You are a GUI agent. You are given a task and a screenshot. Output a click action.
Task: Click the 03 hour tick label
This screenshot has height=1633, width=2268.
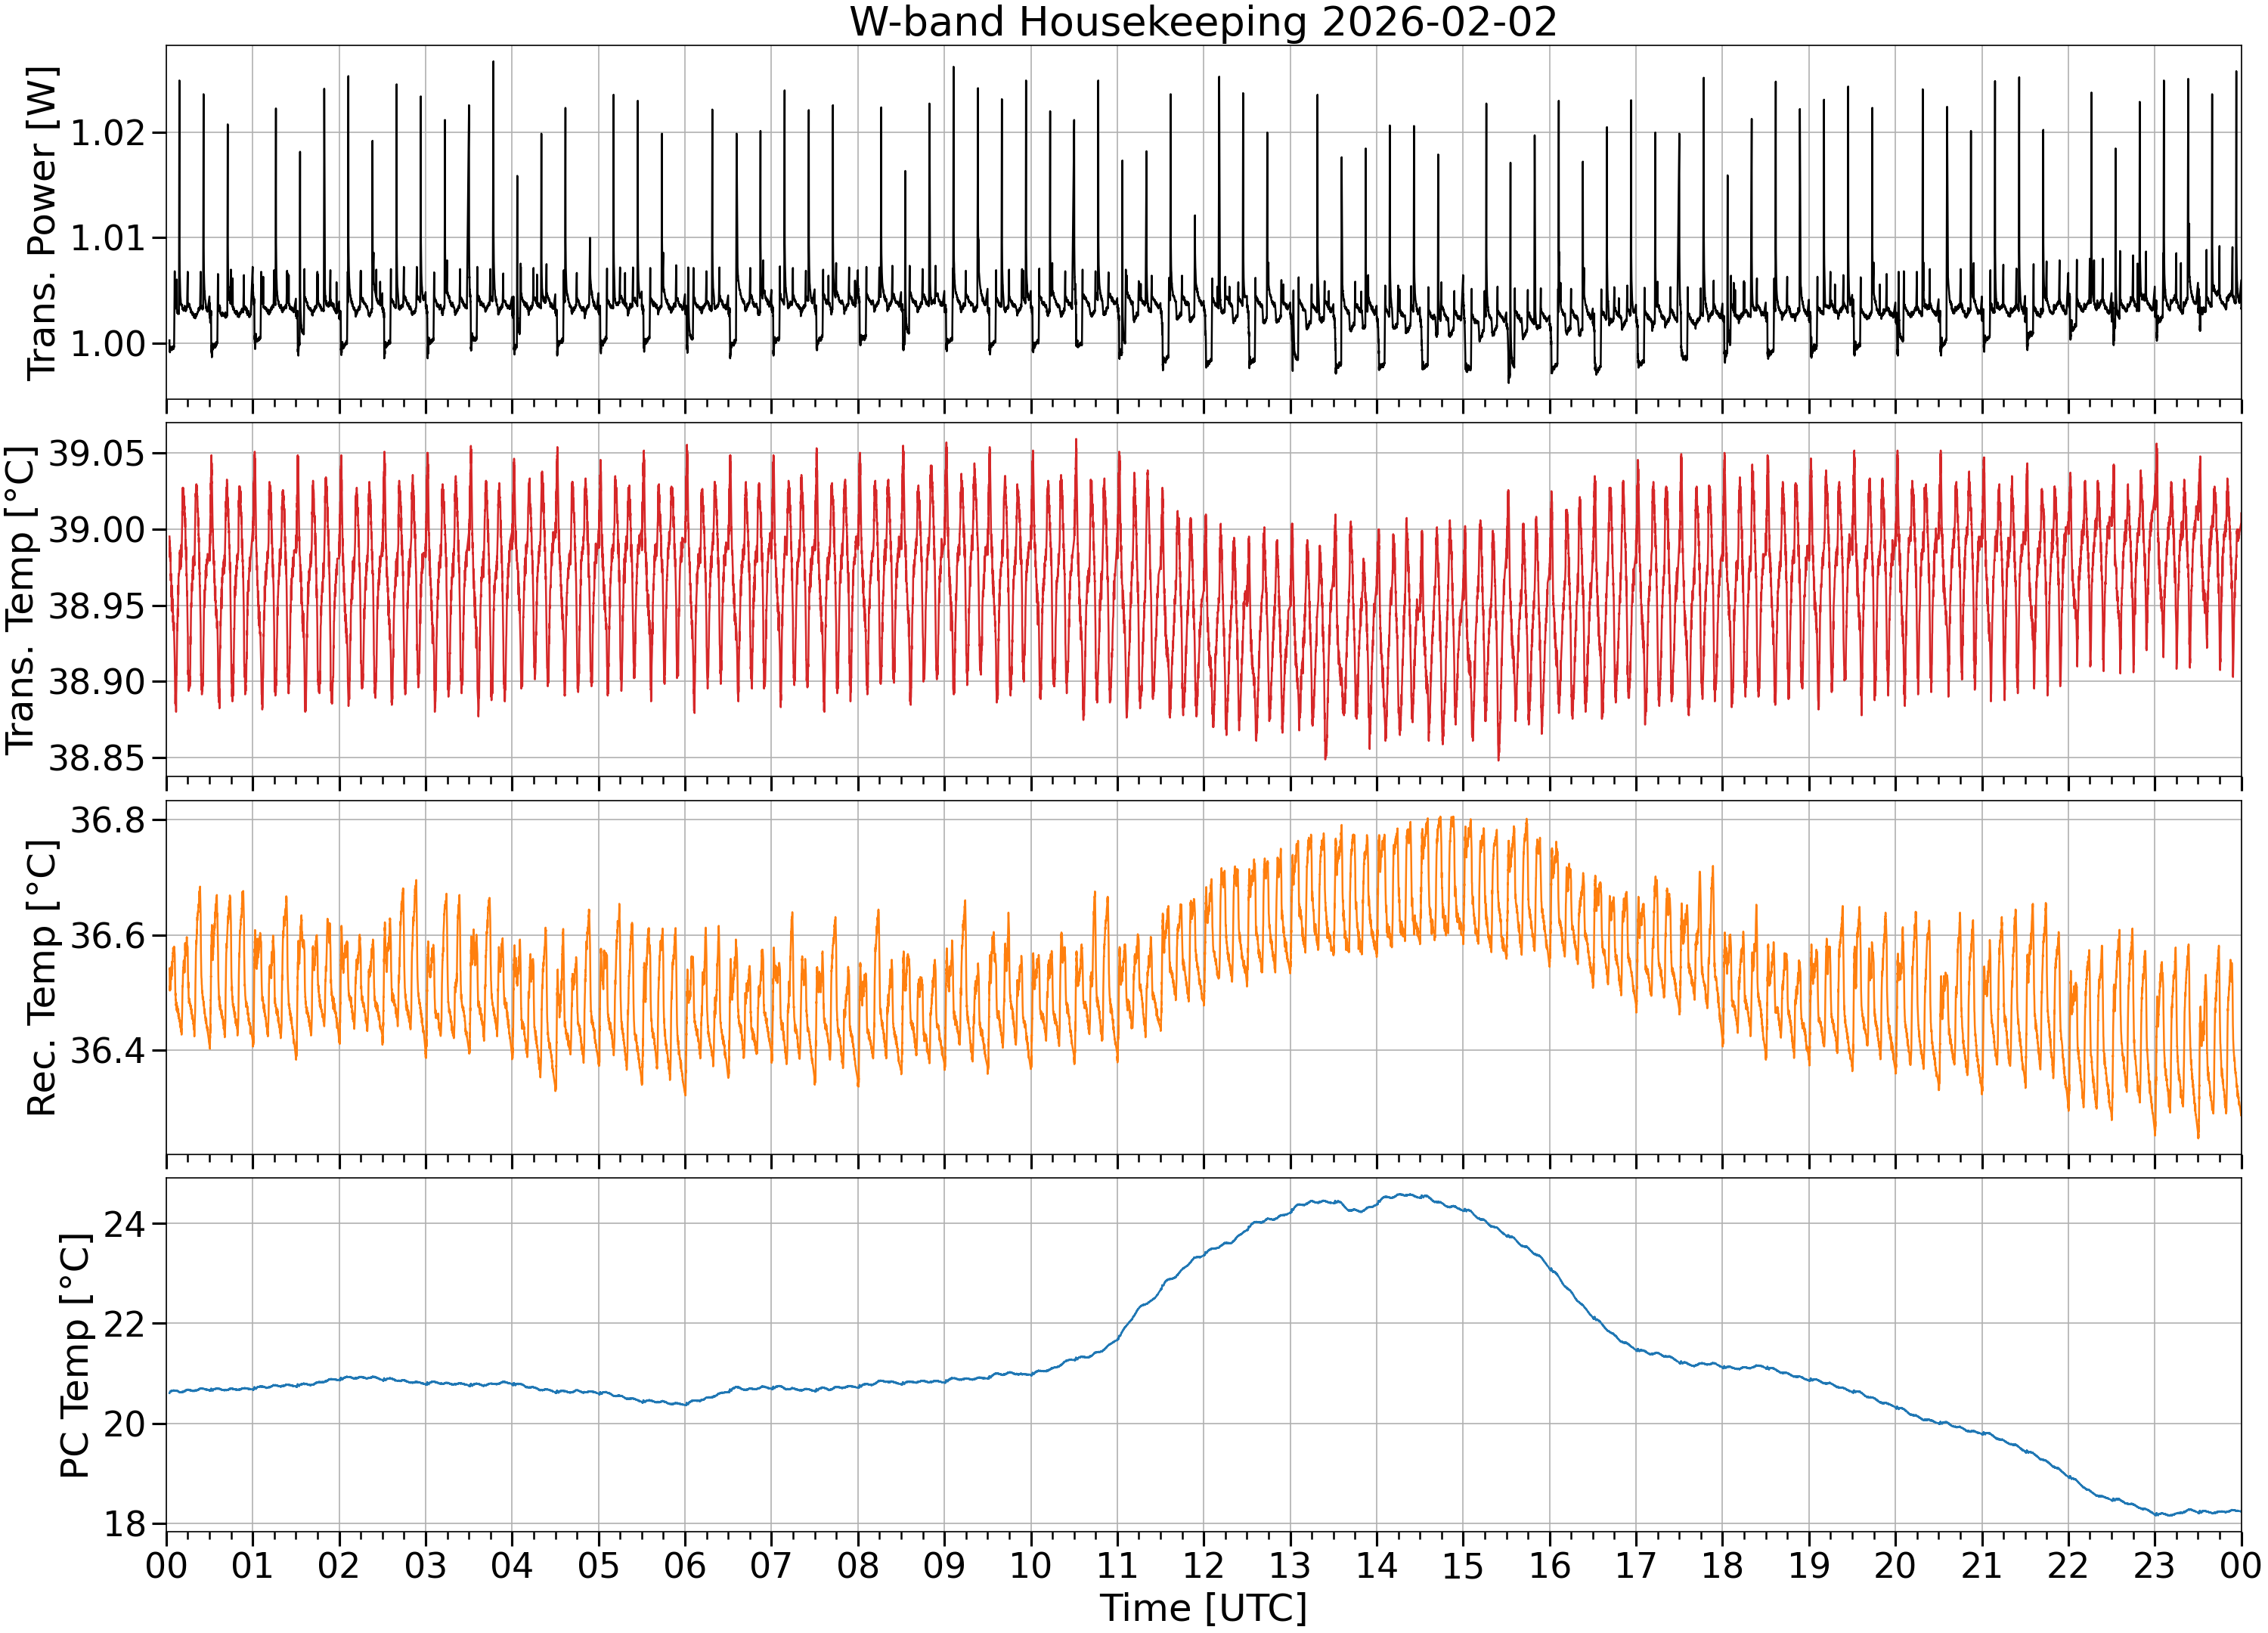tap(425, 1565)
